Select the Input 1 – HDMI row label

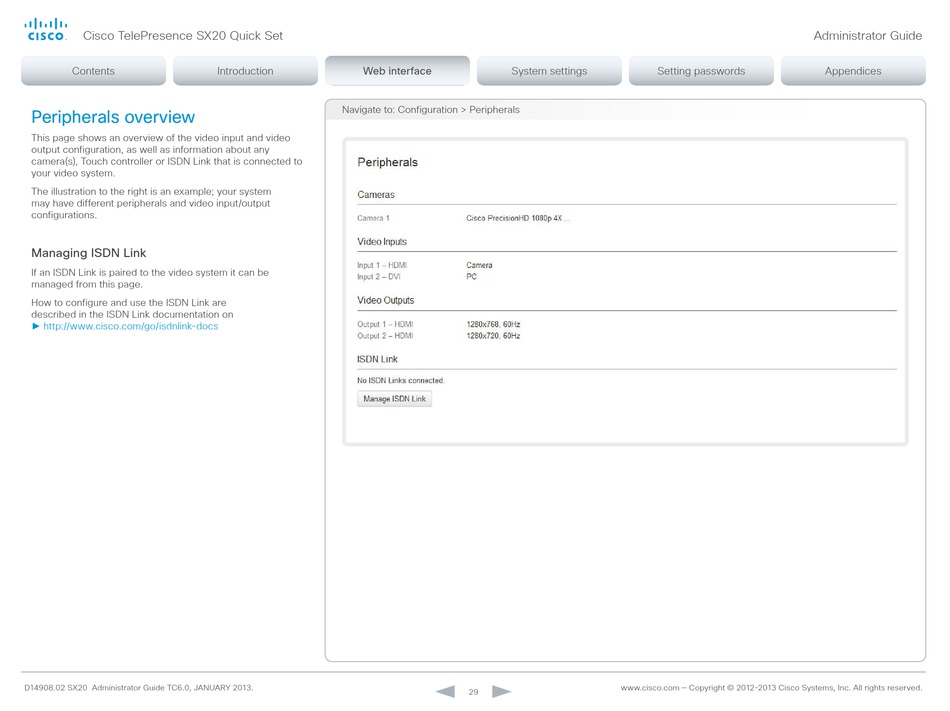(382, 265)
